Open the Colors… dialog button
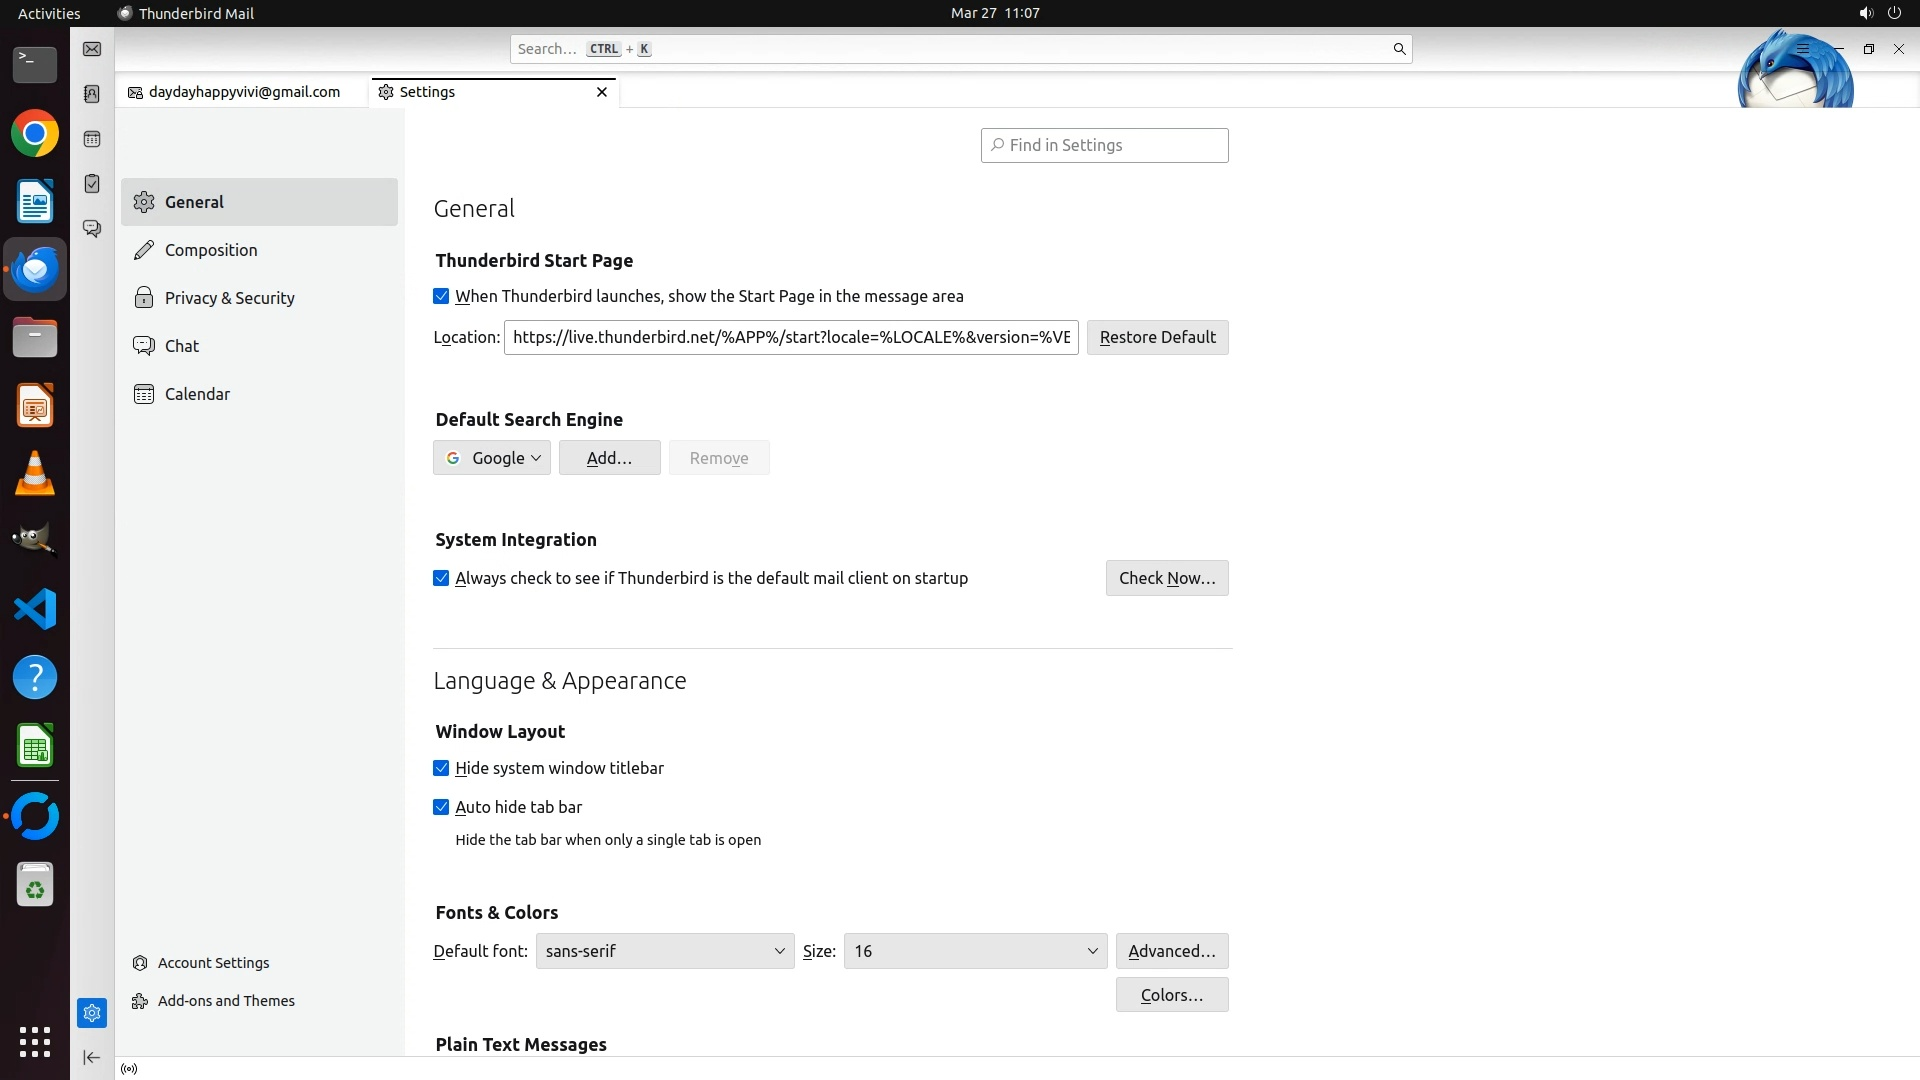Screen dimensions: 1920x1080 1171,995
